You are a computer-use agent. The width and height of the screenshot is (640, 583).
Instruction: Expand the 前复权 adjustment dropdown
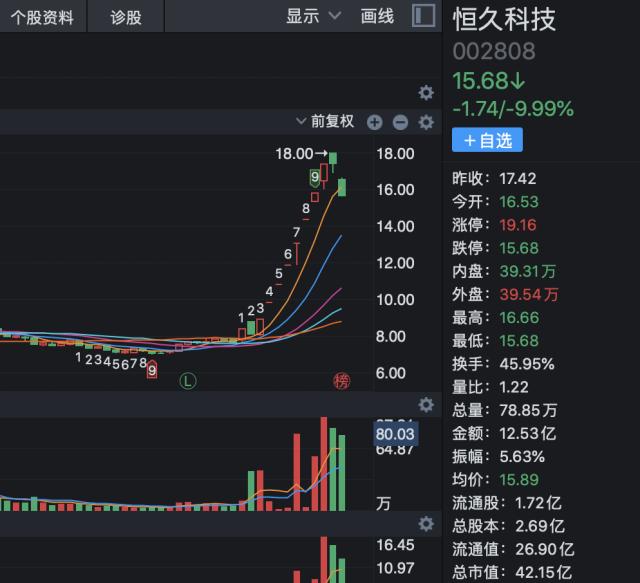[325, 121]
